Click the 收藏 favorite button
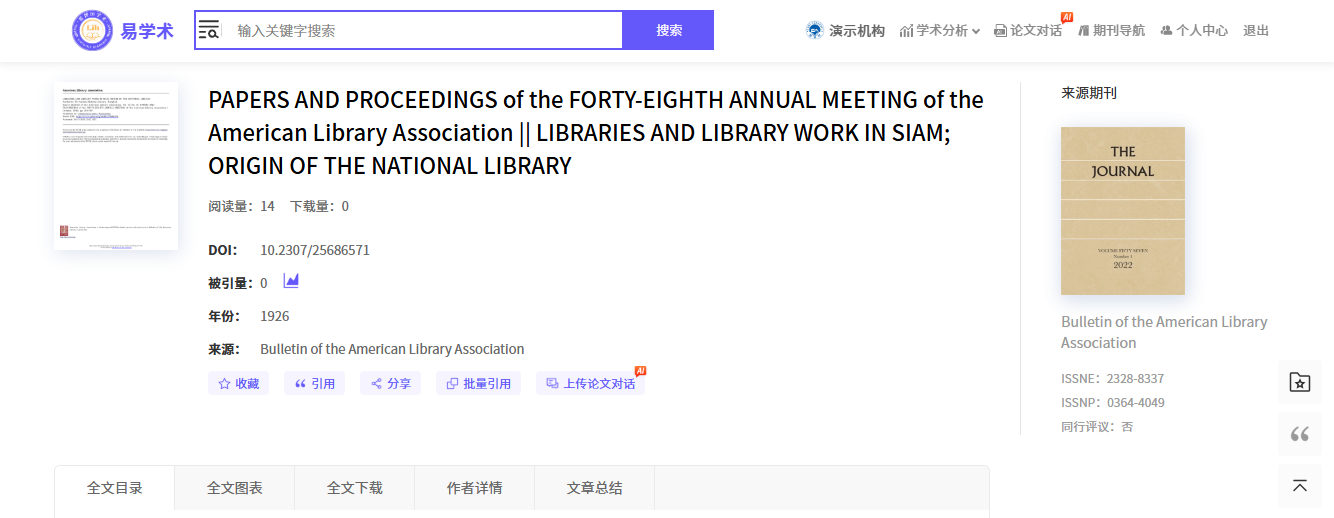1334x518 pixels. (239, 383)
